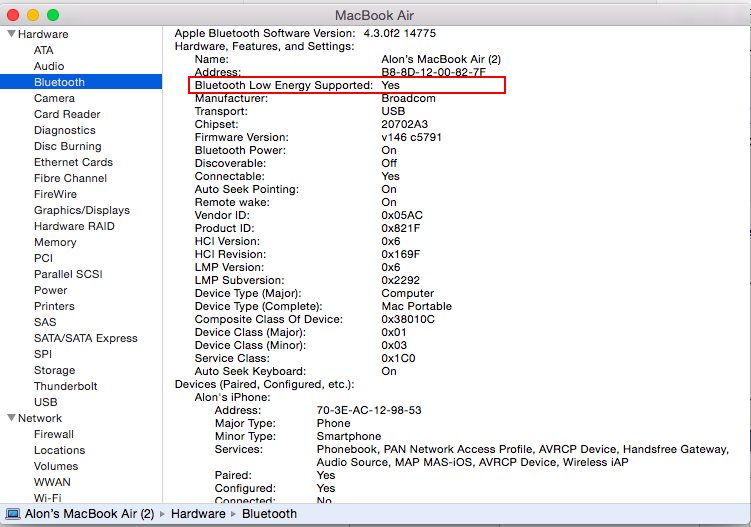
Task: Select PCI in the sidebar
Action: [44, 258]
